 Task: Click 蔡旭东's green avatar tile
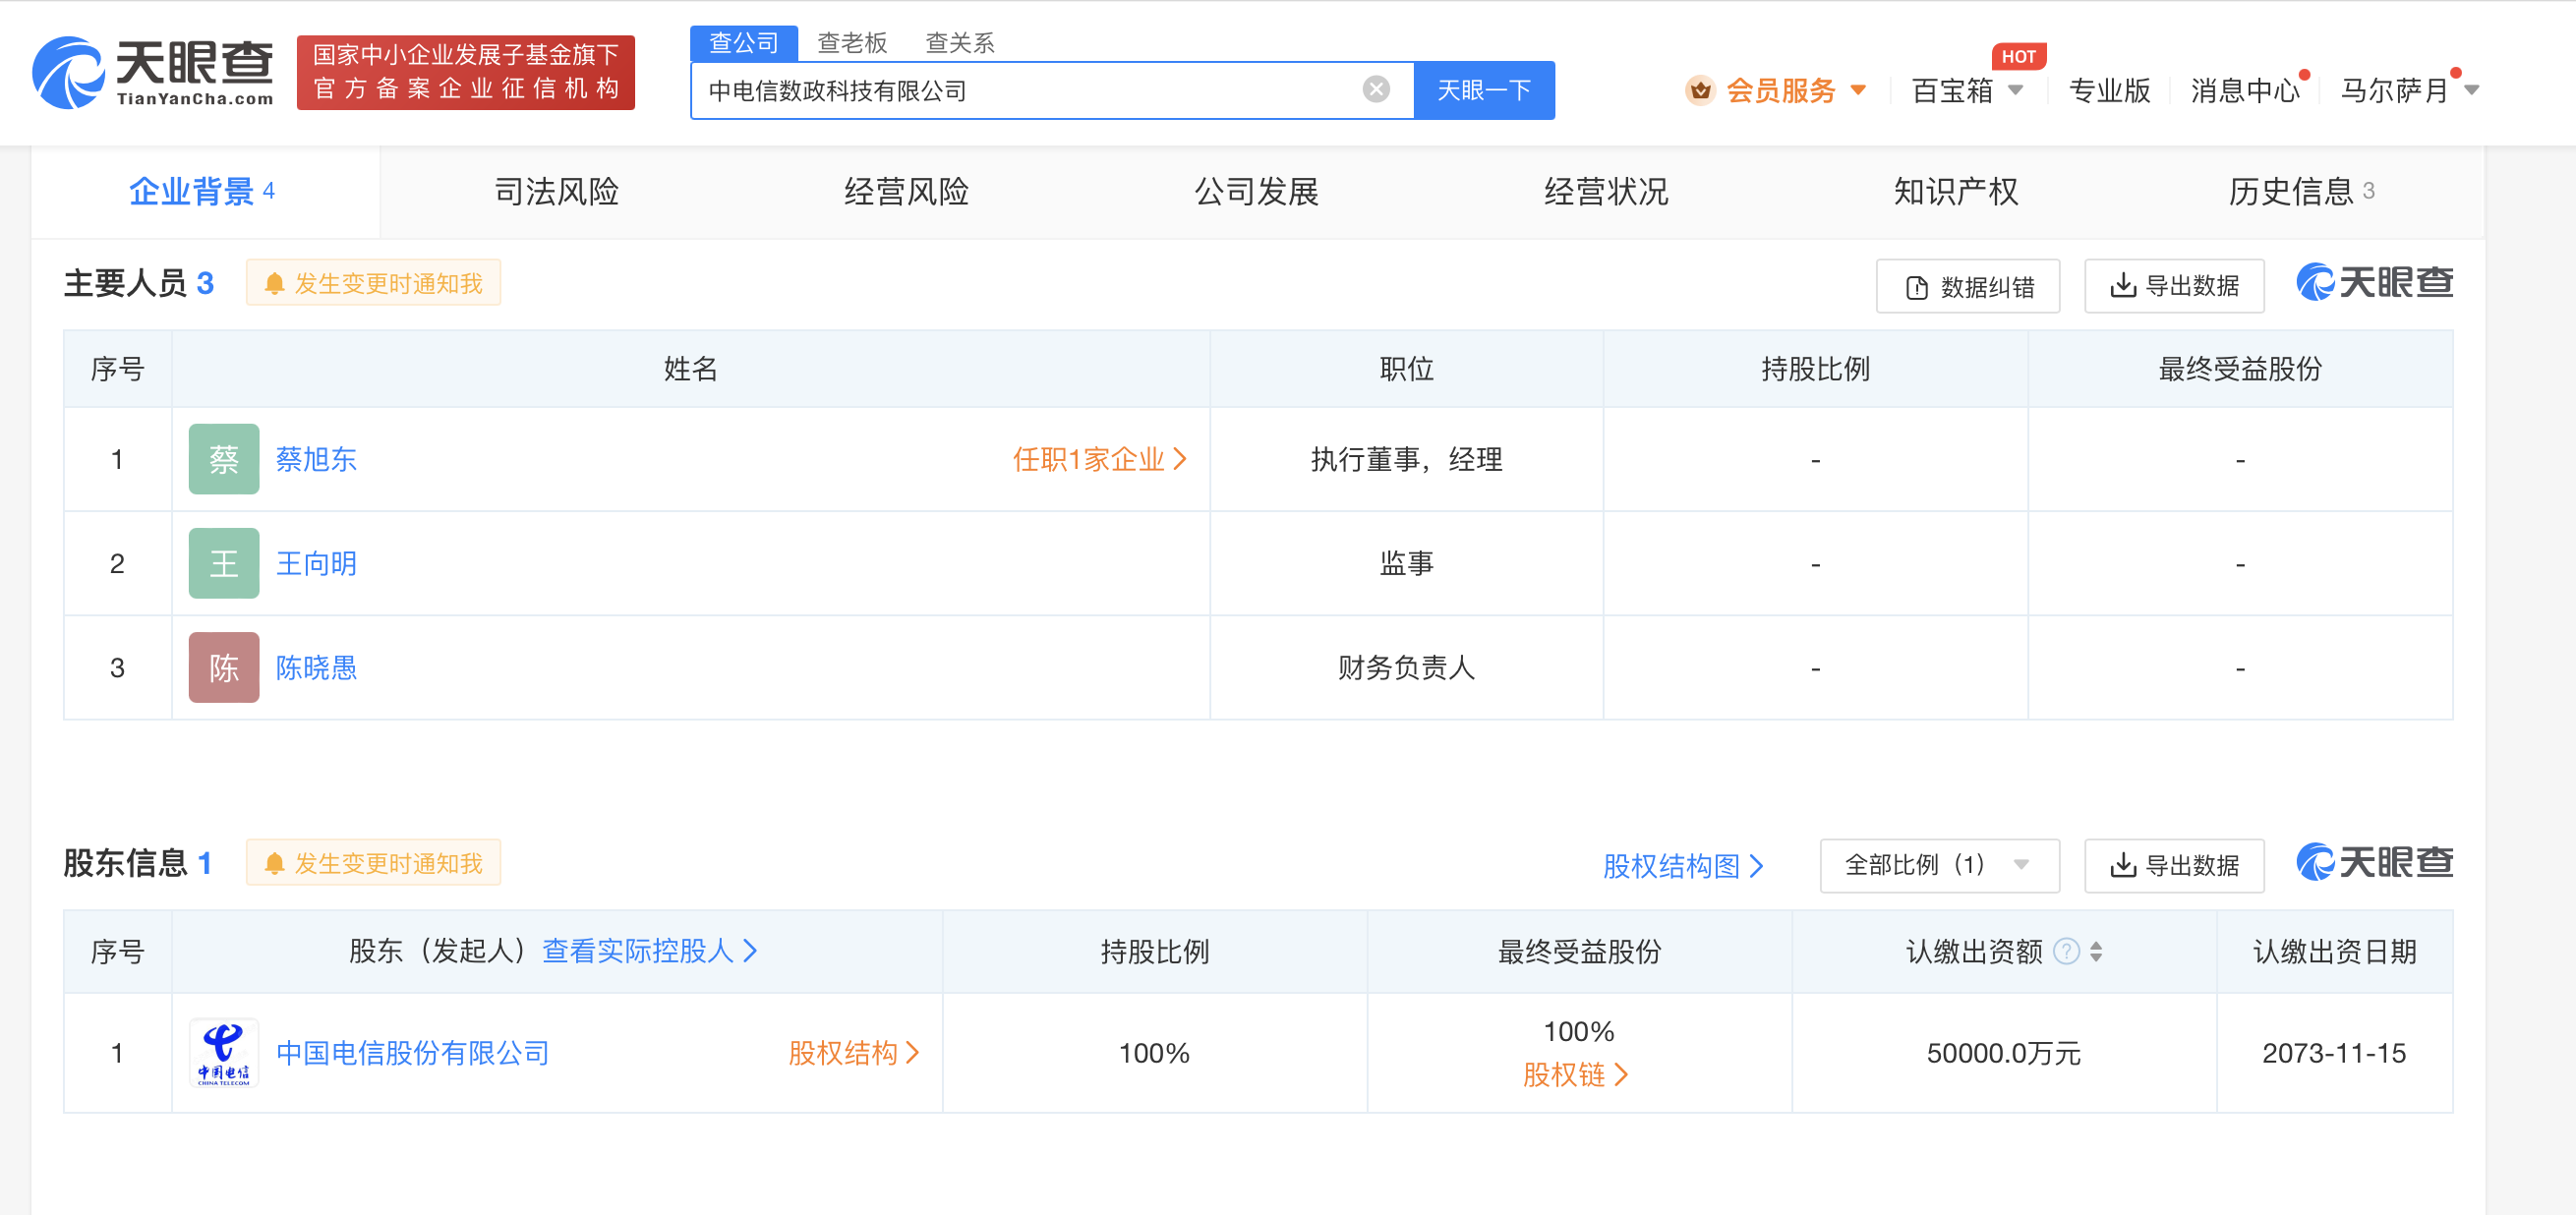coord(224,459)
